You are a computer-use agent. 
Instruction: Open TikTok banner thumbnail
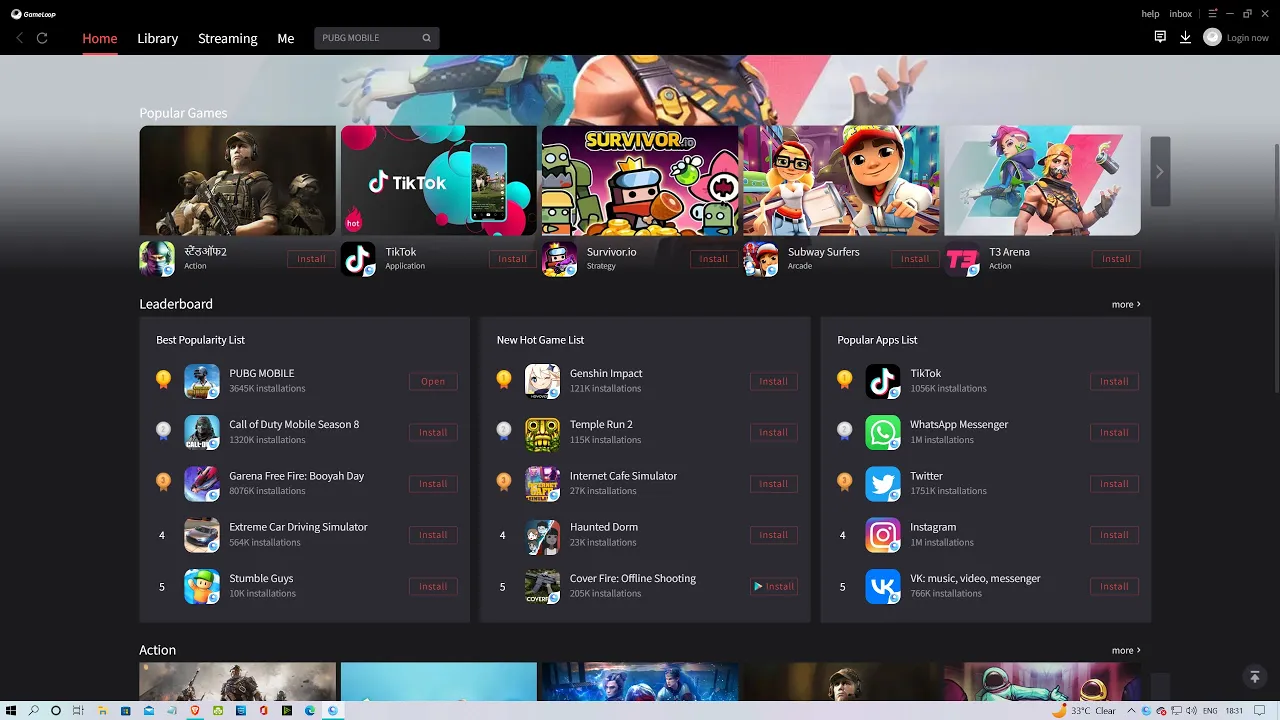pyautogui.click(x=439, y=180)
